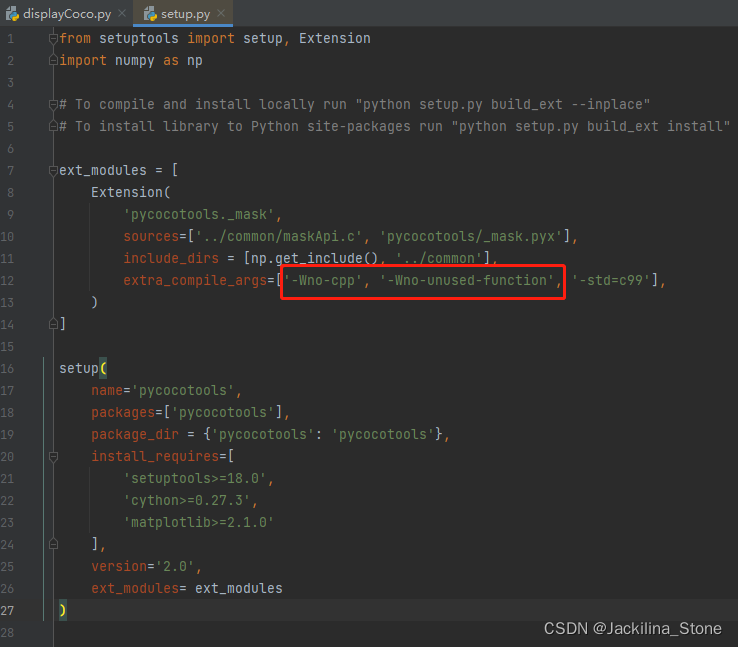
Task: Click on name='pycocotools' line
Action: [167, 391]
